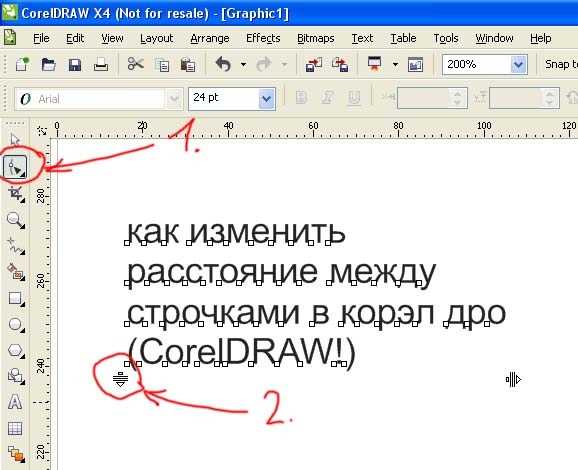Click the character spacing handle right of text
The width and height of the screenshot is (578, 470).
click(513, 379)
